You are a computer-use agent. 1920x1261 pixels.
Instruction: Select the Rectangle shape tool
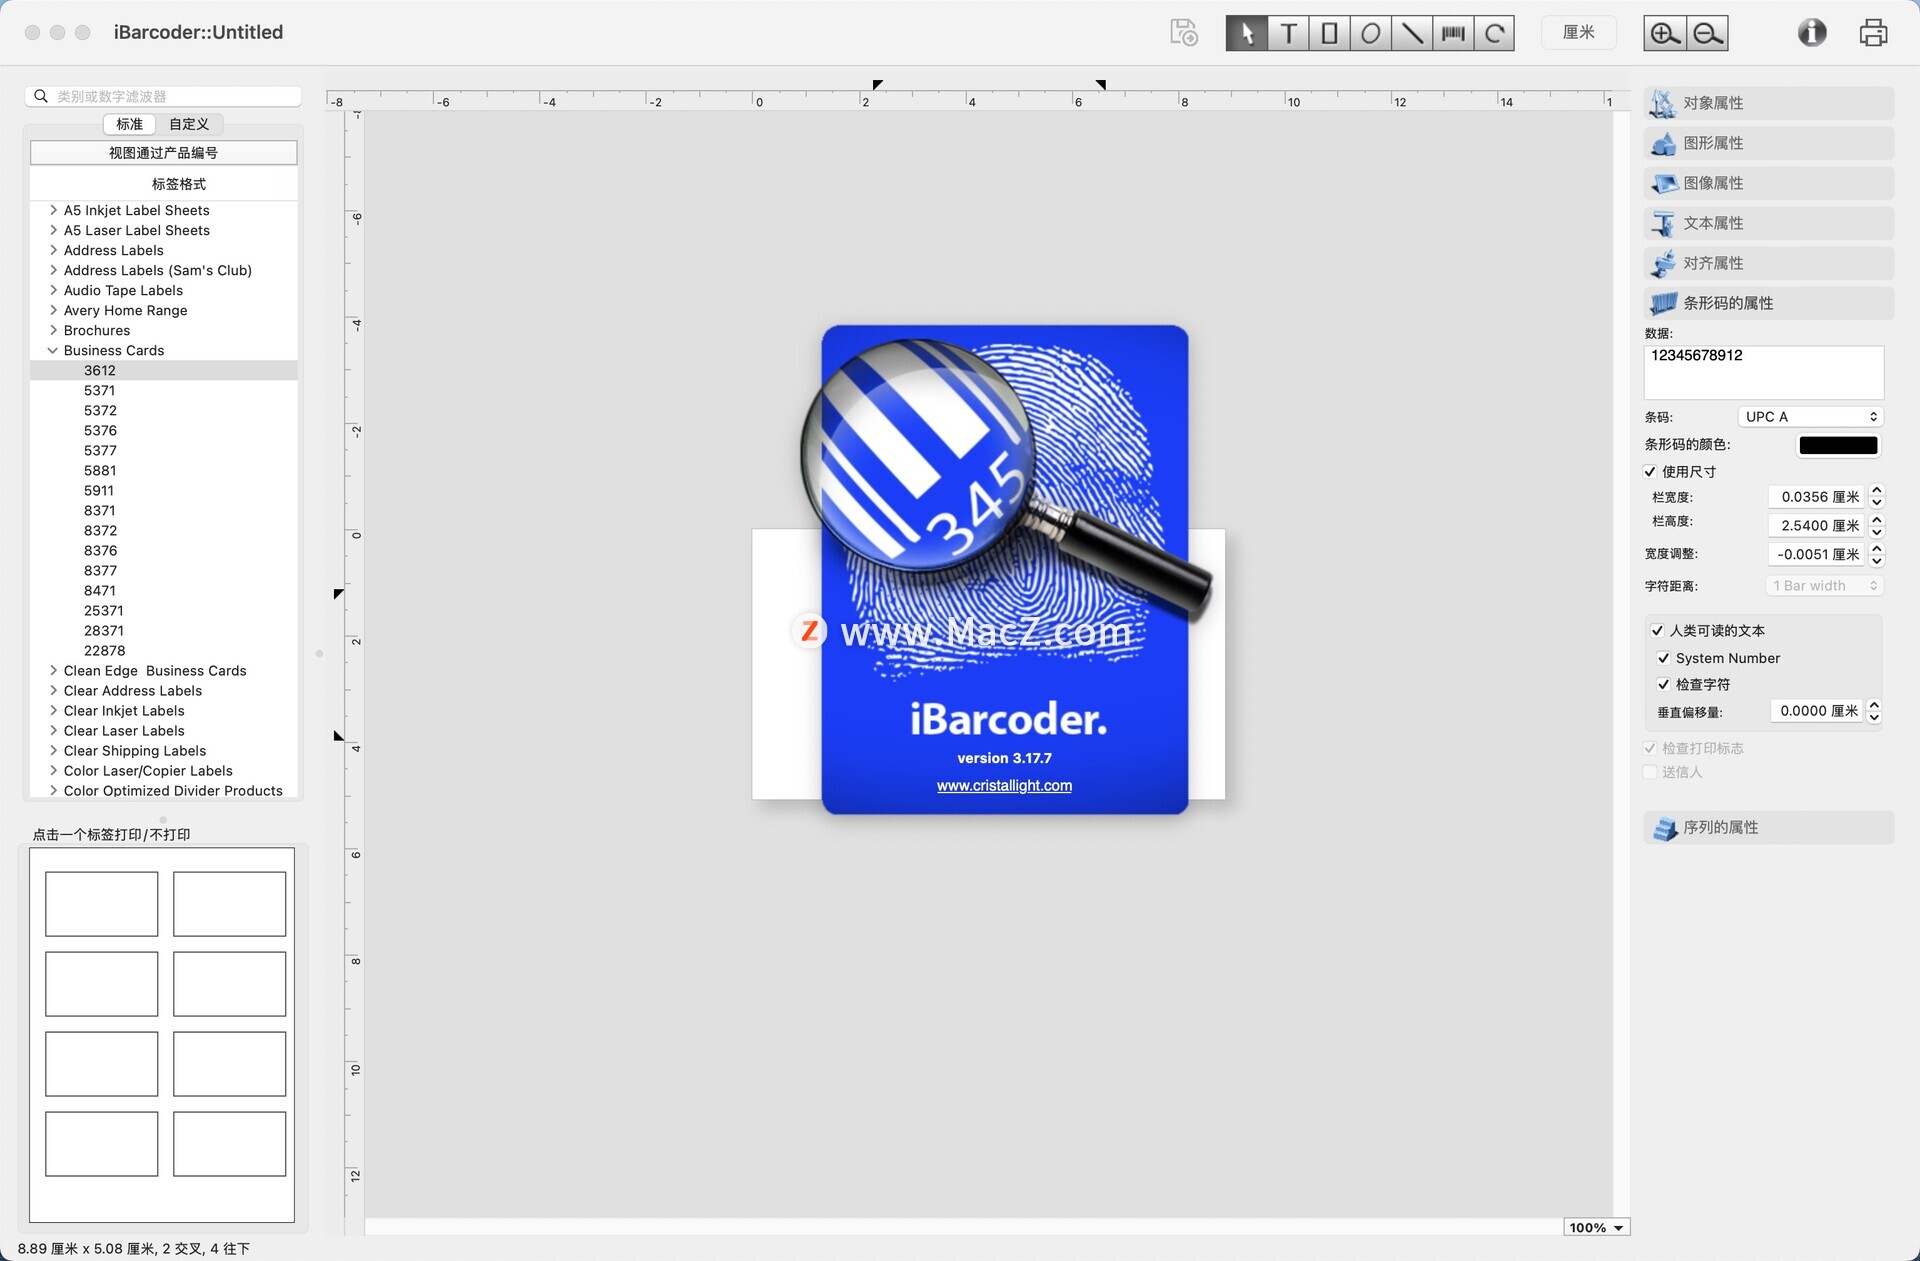[x=1329, y=33]
